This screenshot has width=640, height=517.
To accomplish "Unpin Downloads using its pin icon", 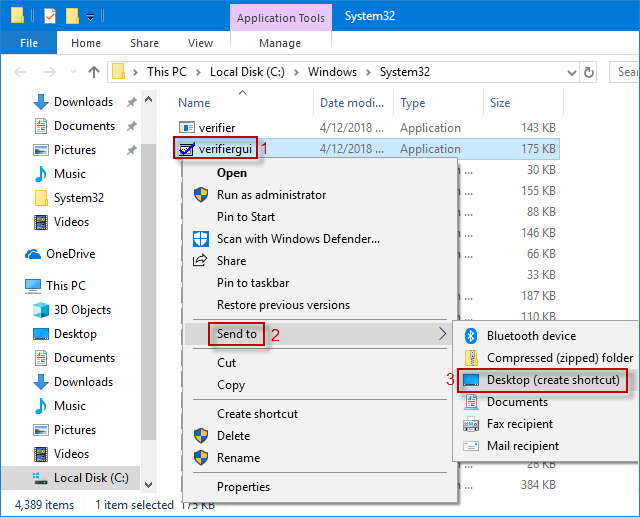I will click(x=131, y=102).
